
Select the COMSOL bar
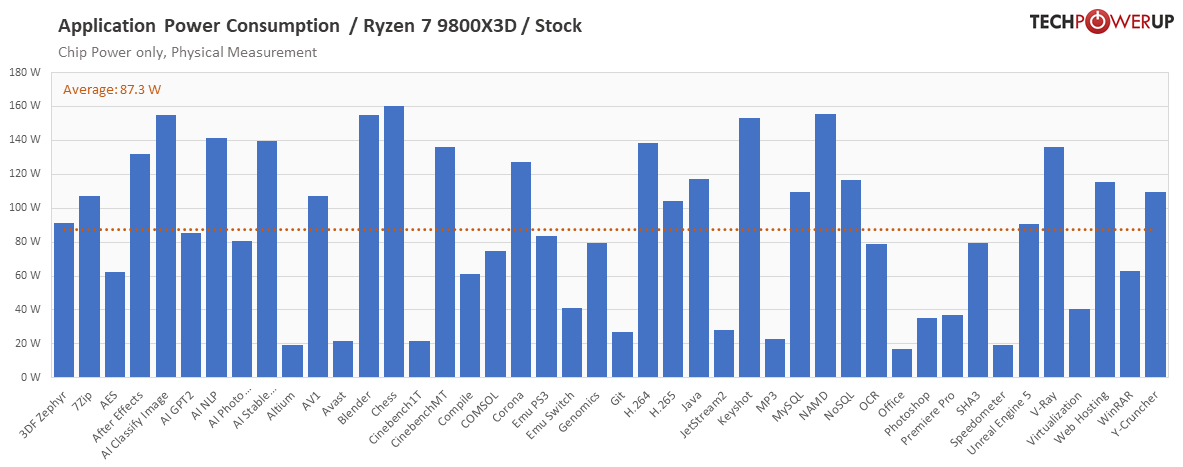pyautogui.click(x=496, y=314)
